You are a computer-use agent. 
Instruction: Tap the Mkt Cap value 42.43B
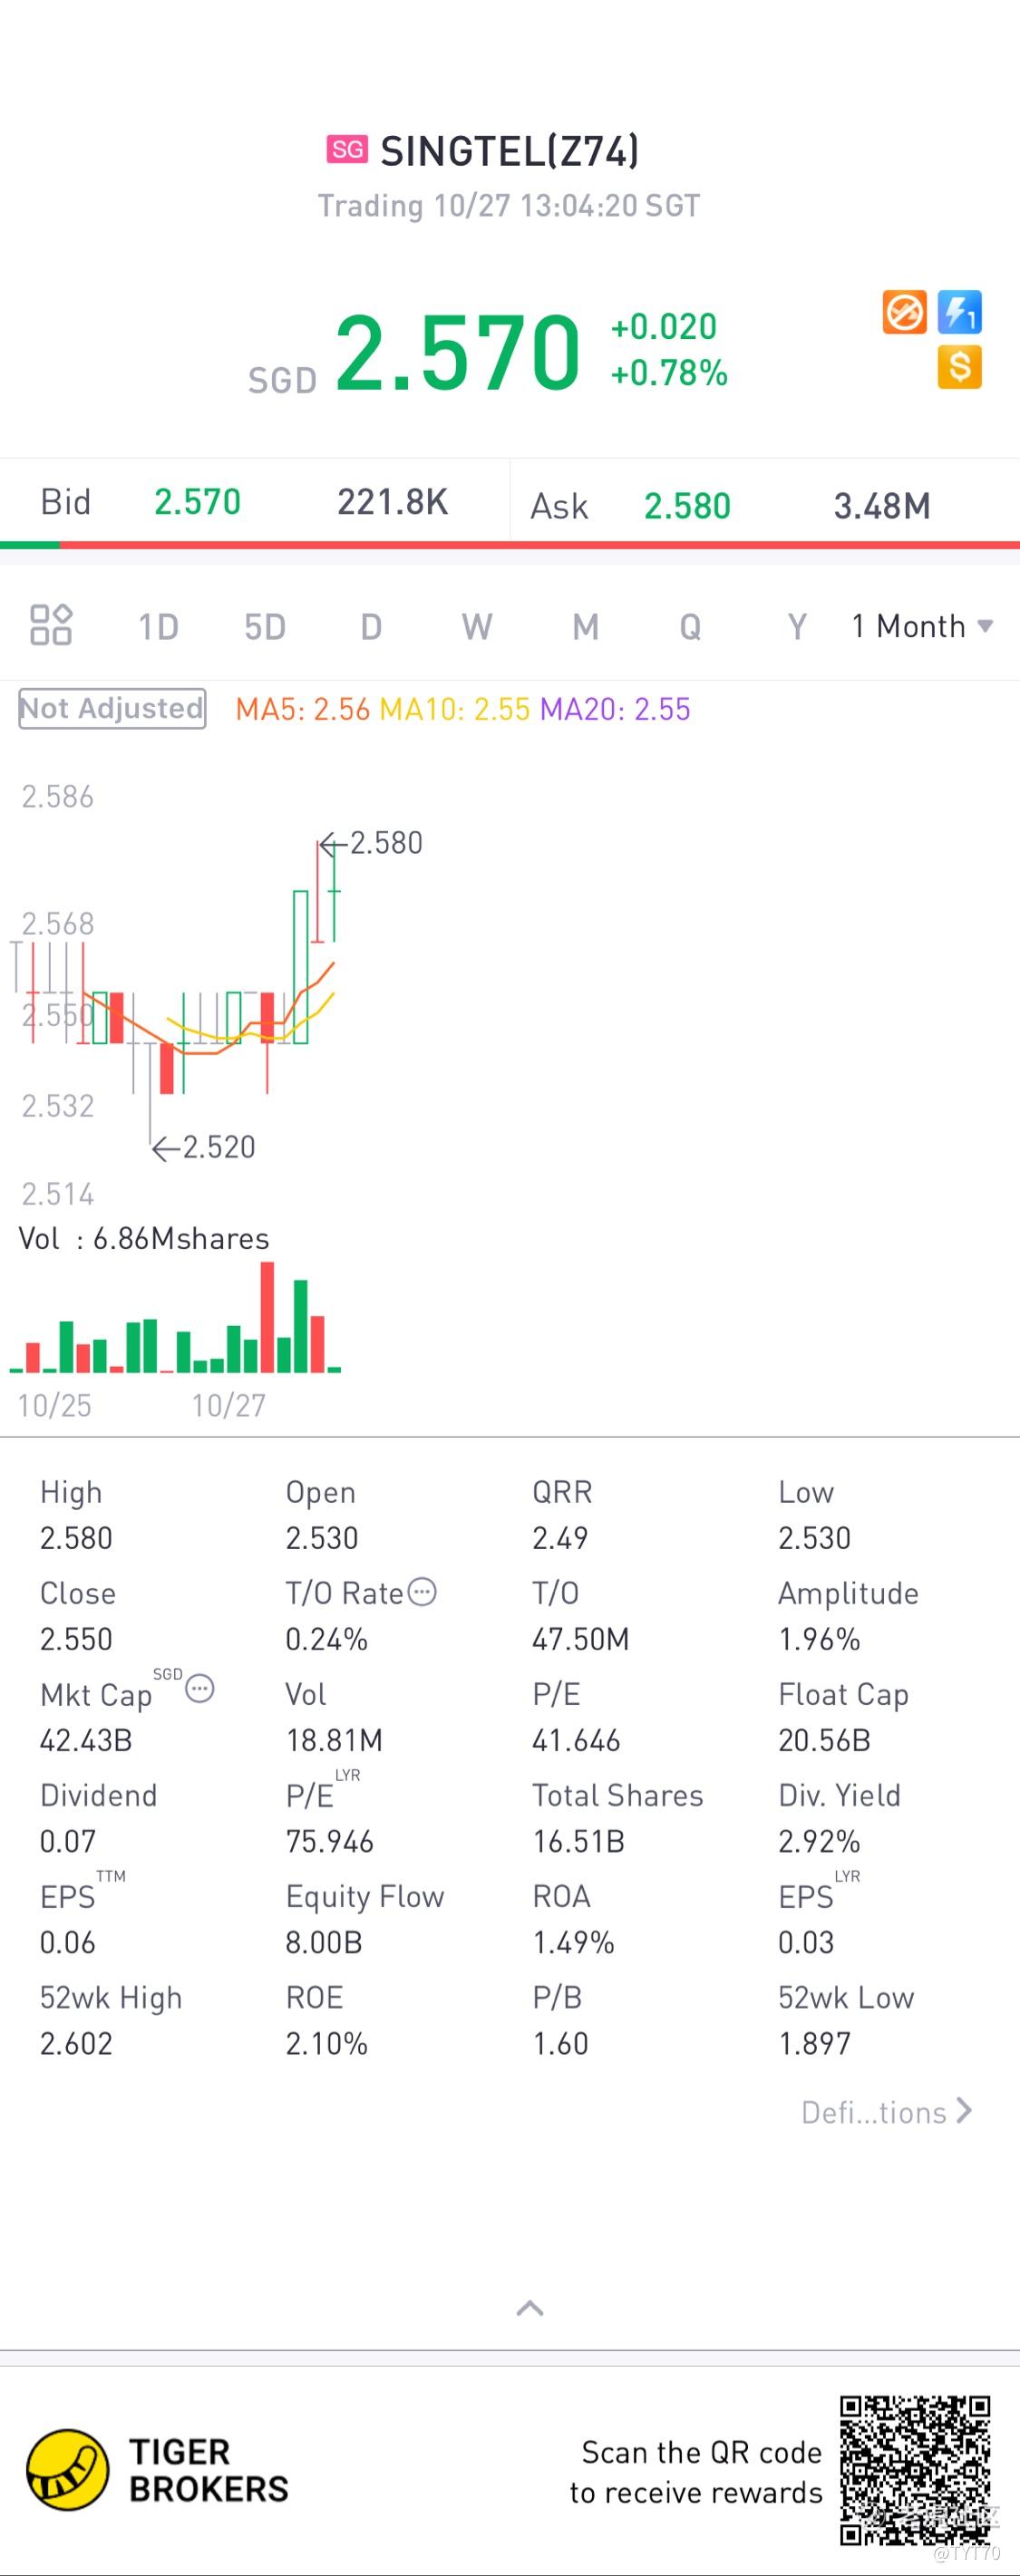(86, 1740)
